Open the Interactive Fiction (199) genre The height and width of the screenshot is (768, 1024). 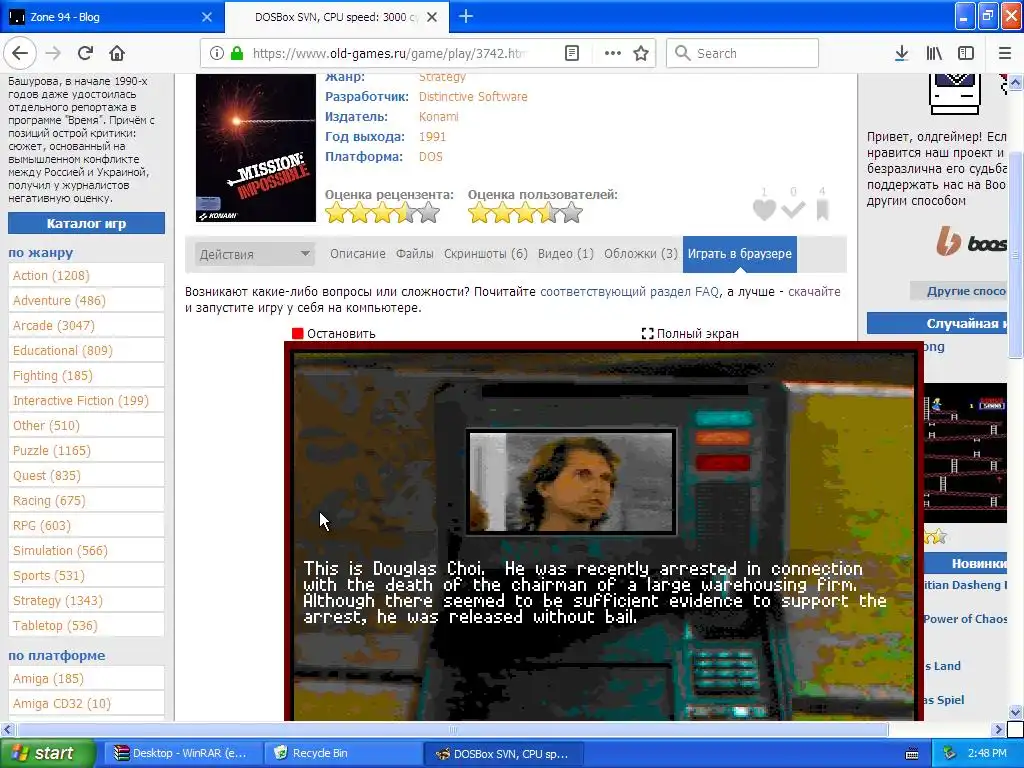pyautogui.click(x=86, y=400)
